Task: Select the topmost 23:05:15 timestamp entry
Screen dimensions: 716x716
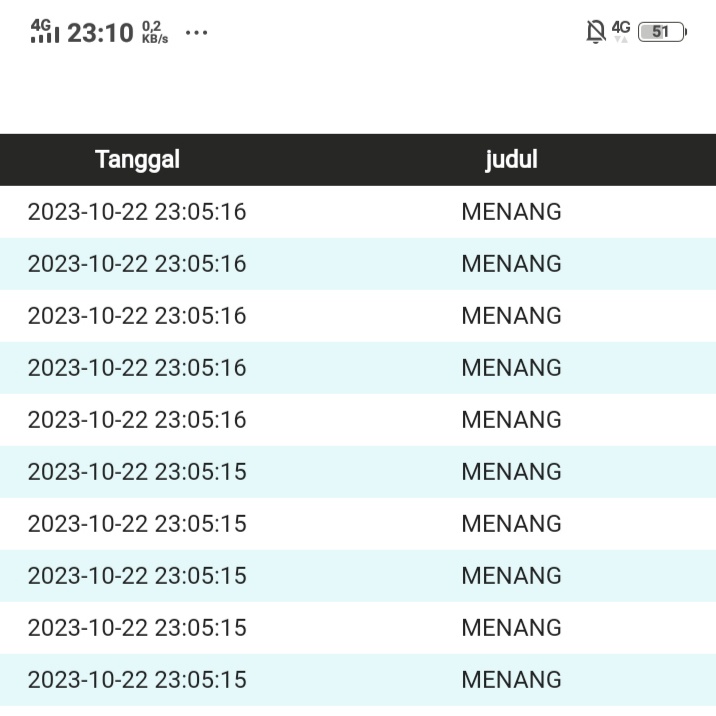Action: (137, 472)
